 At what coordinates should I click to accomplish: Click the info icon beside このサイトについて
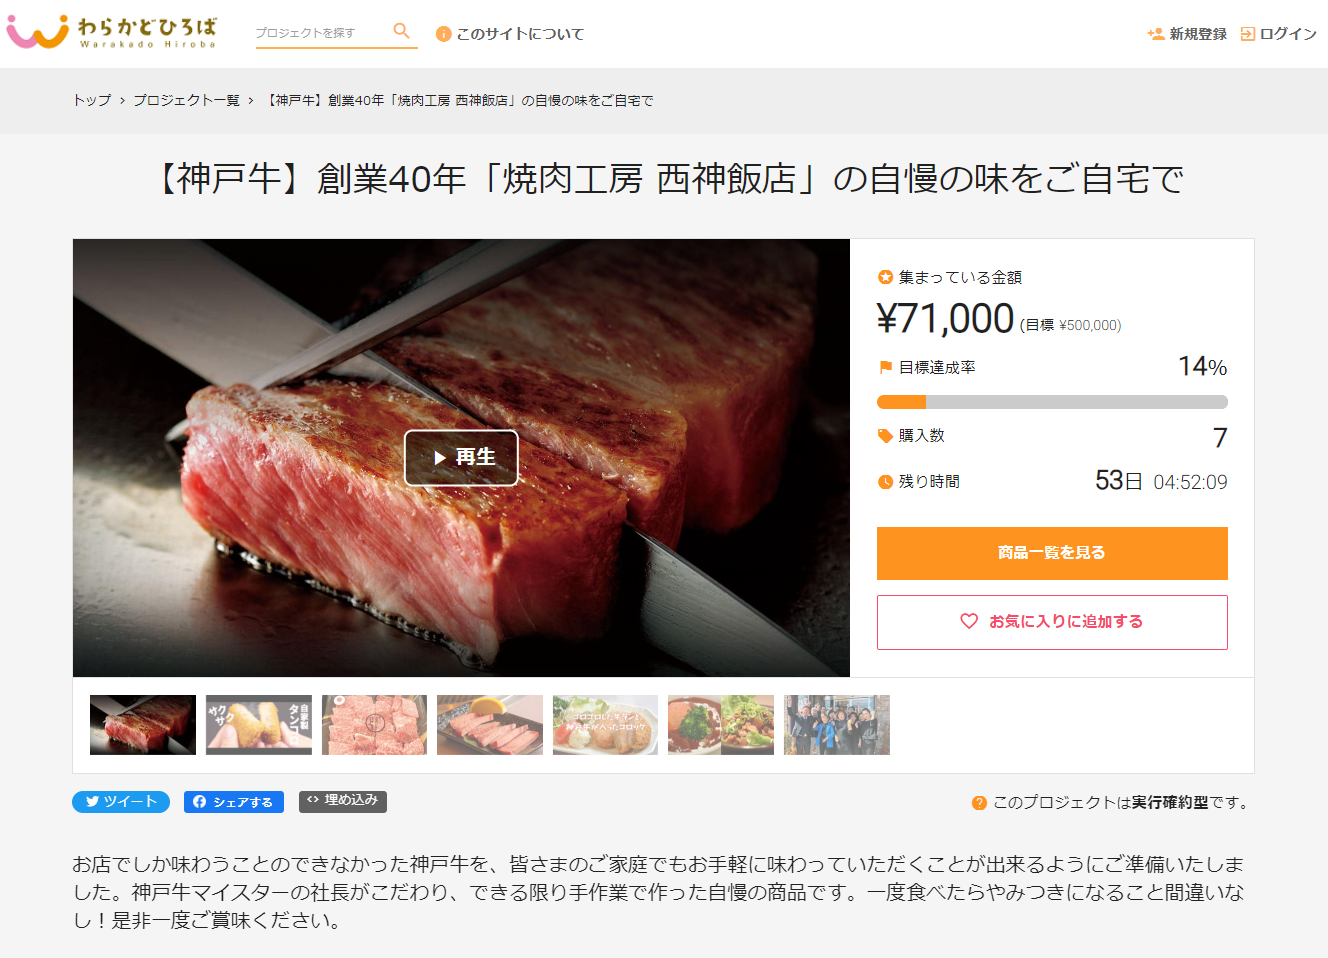(443, 34)
